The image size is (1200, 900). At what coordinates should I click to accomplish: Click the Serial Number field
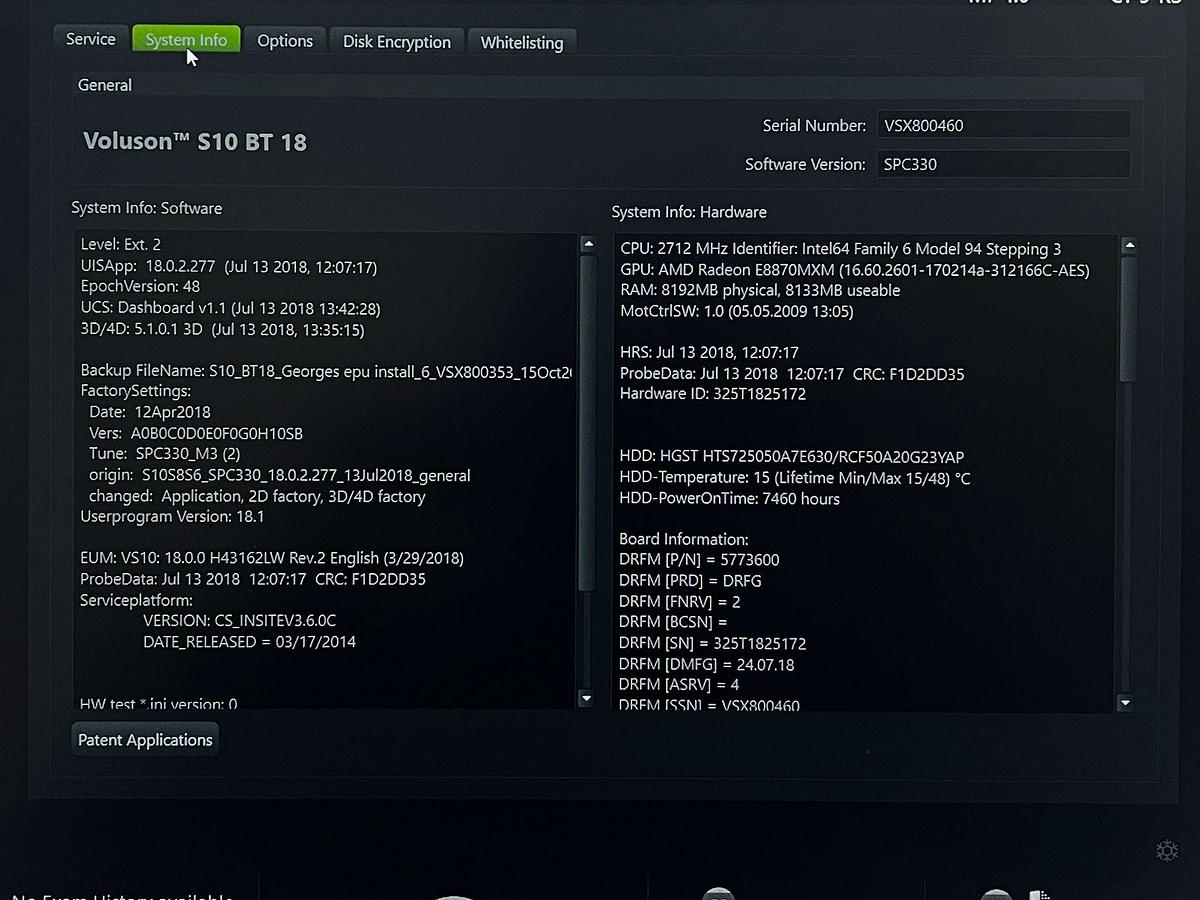pyautogui.click(x=1003, y=125)
